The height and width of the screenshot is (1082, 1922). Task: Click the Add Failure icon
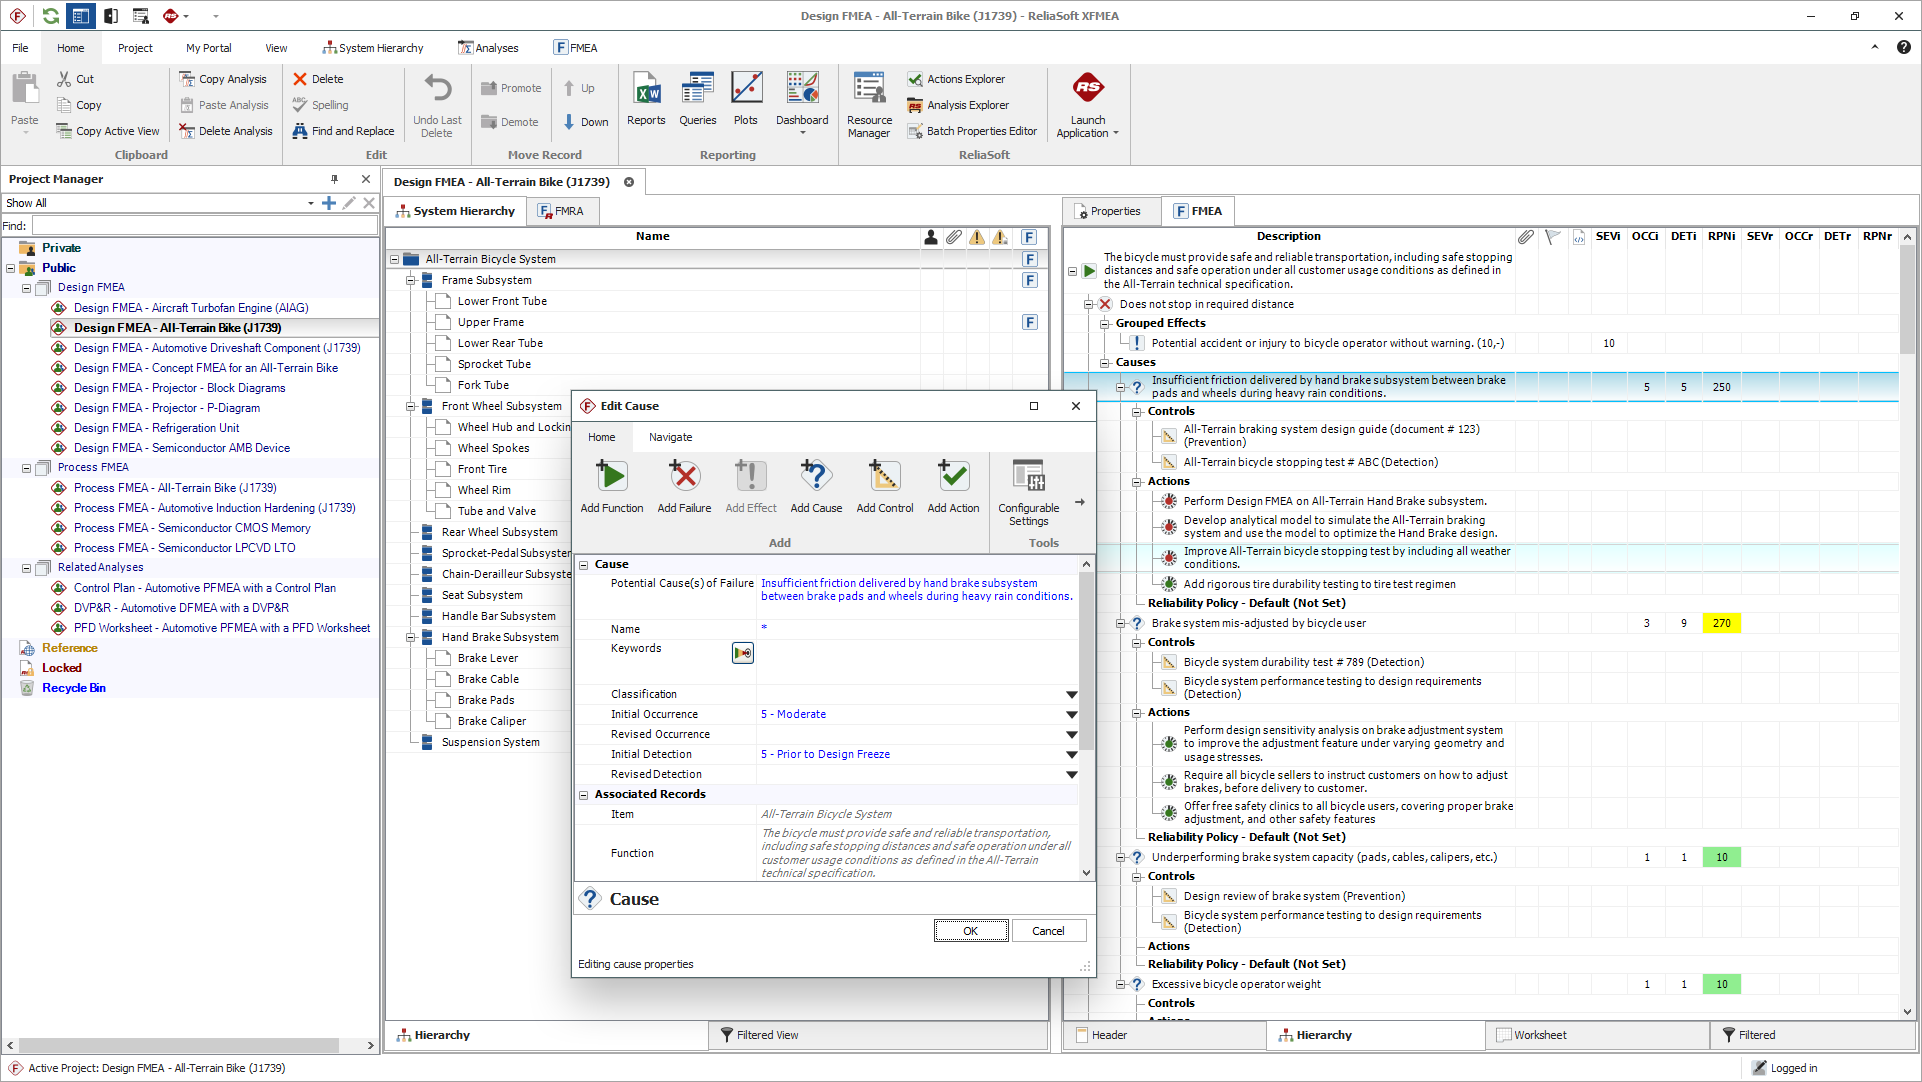[x=684, y=477]
